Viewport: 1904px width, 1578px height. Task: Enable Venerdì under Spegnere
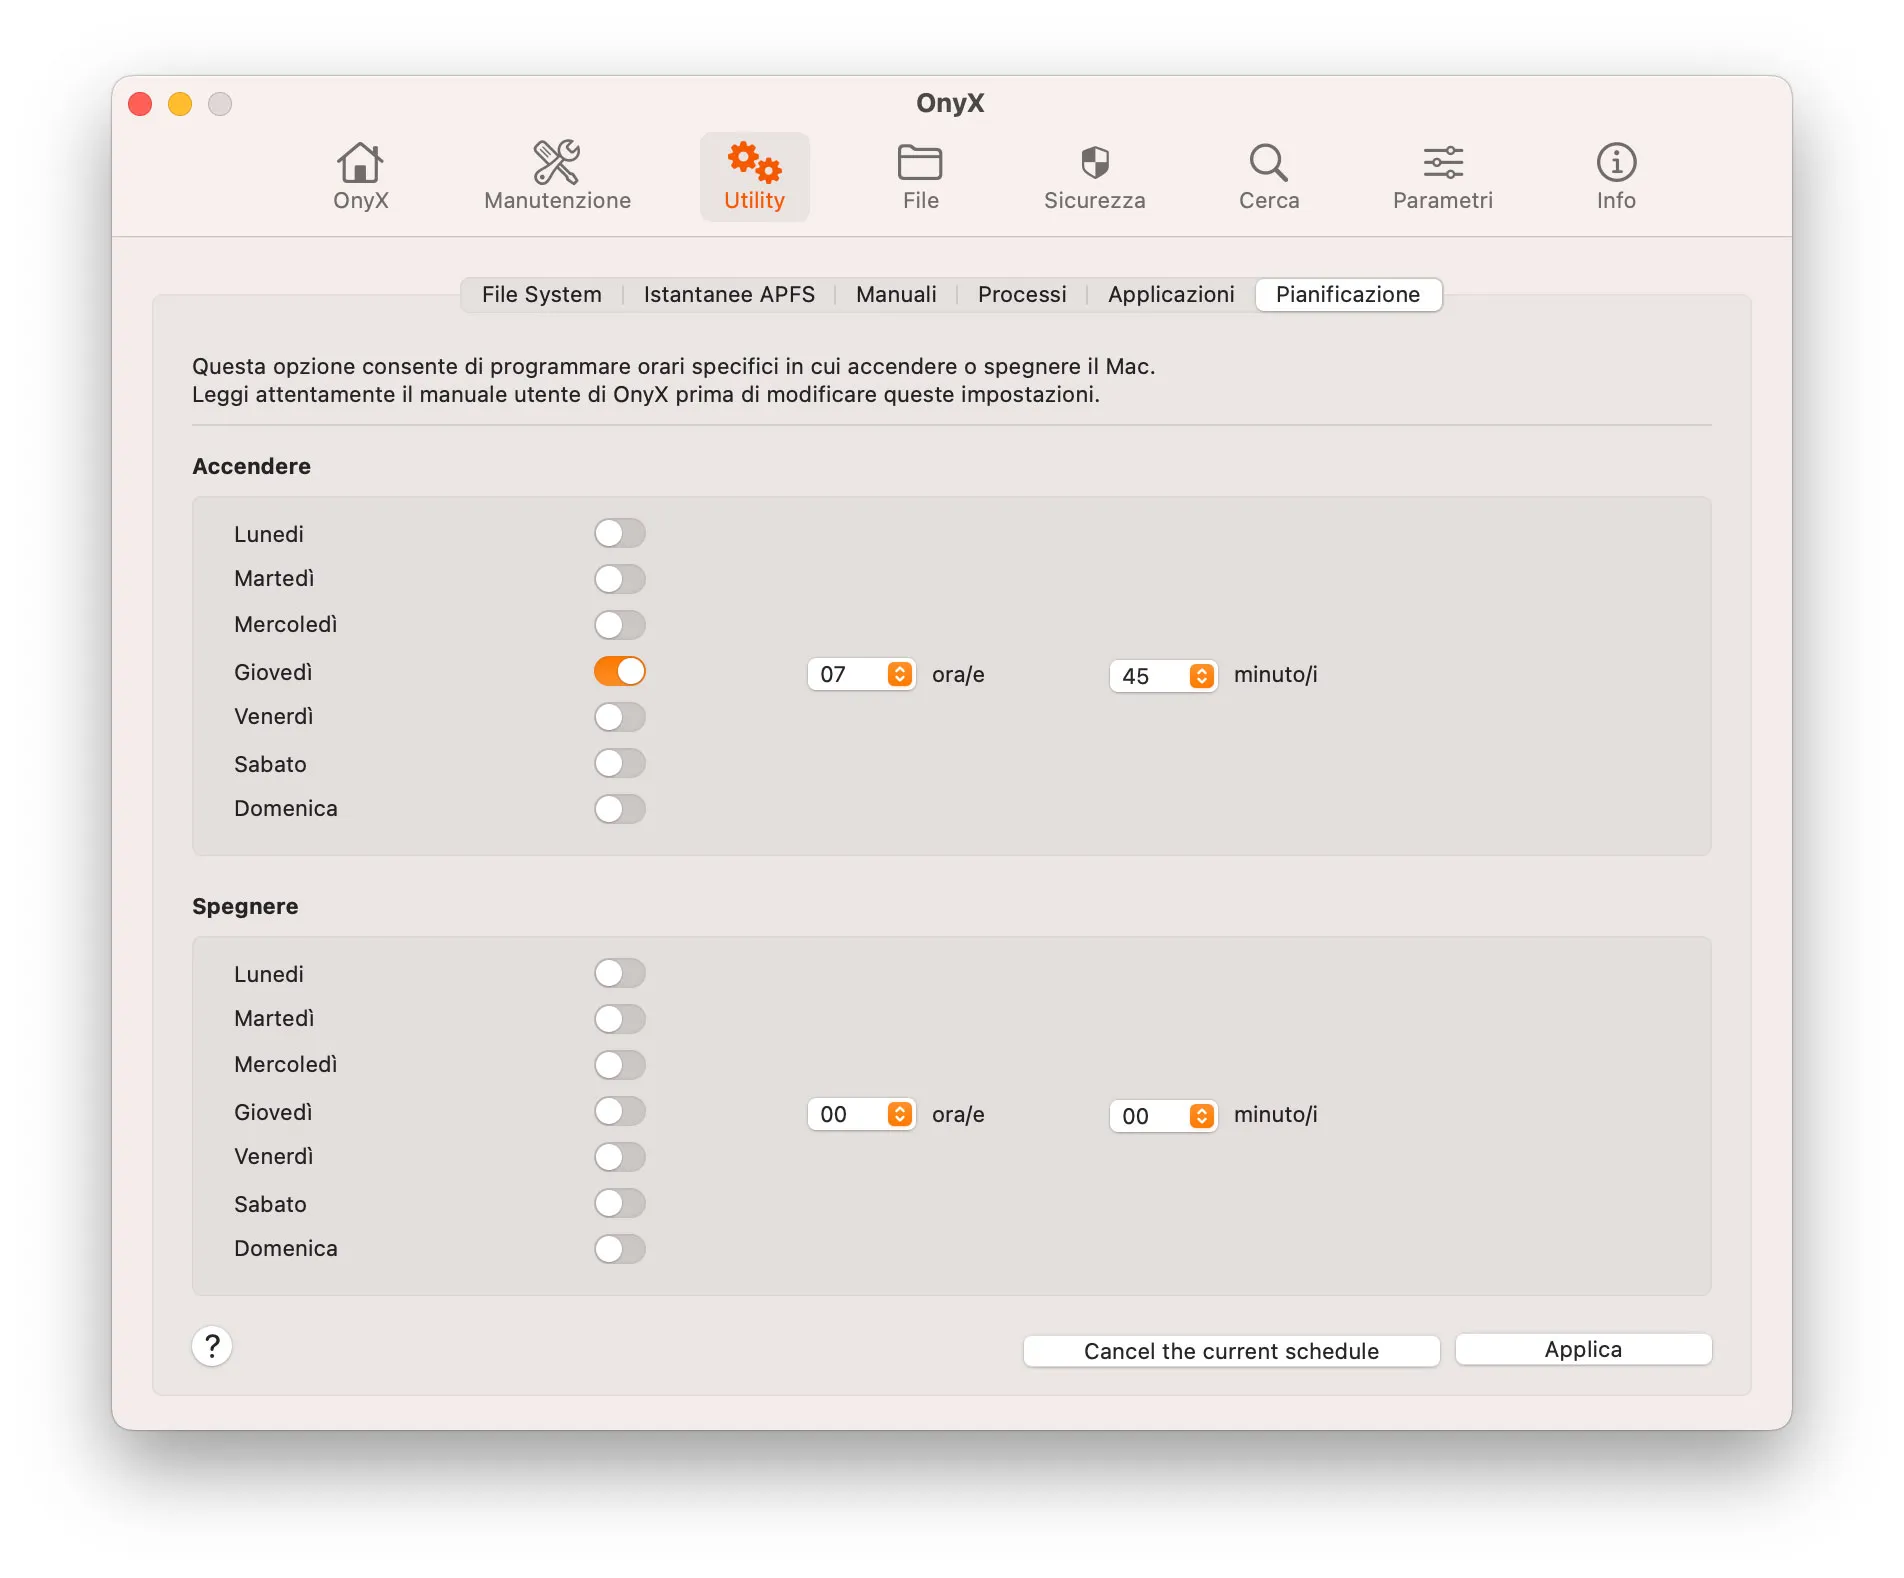coord(620,1157)
